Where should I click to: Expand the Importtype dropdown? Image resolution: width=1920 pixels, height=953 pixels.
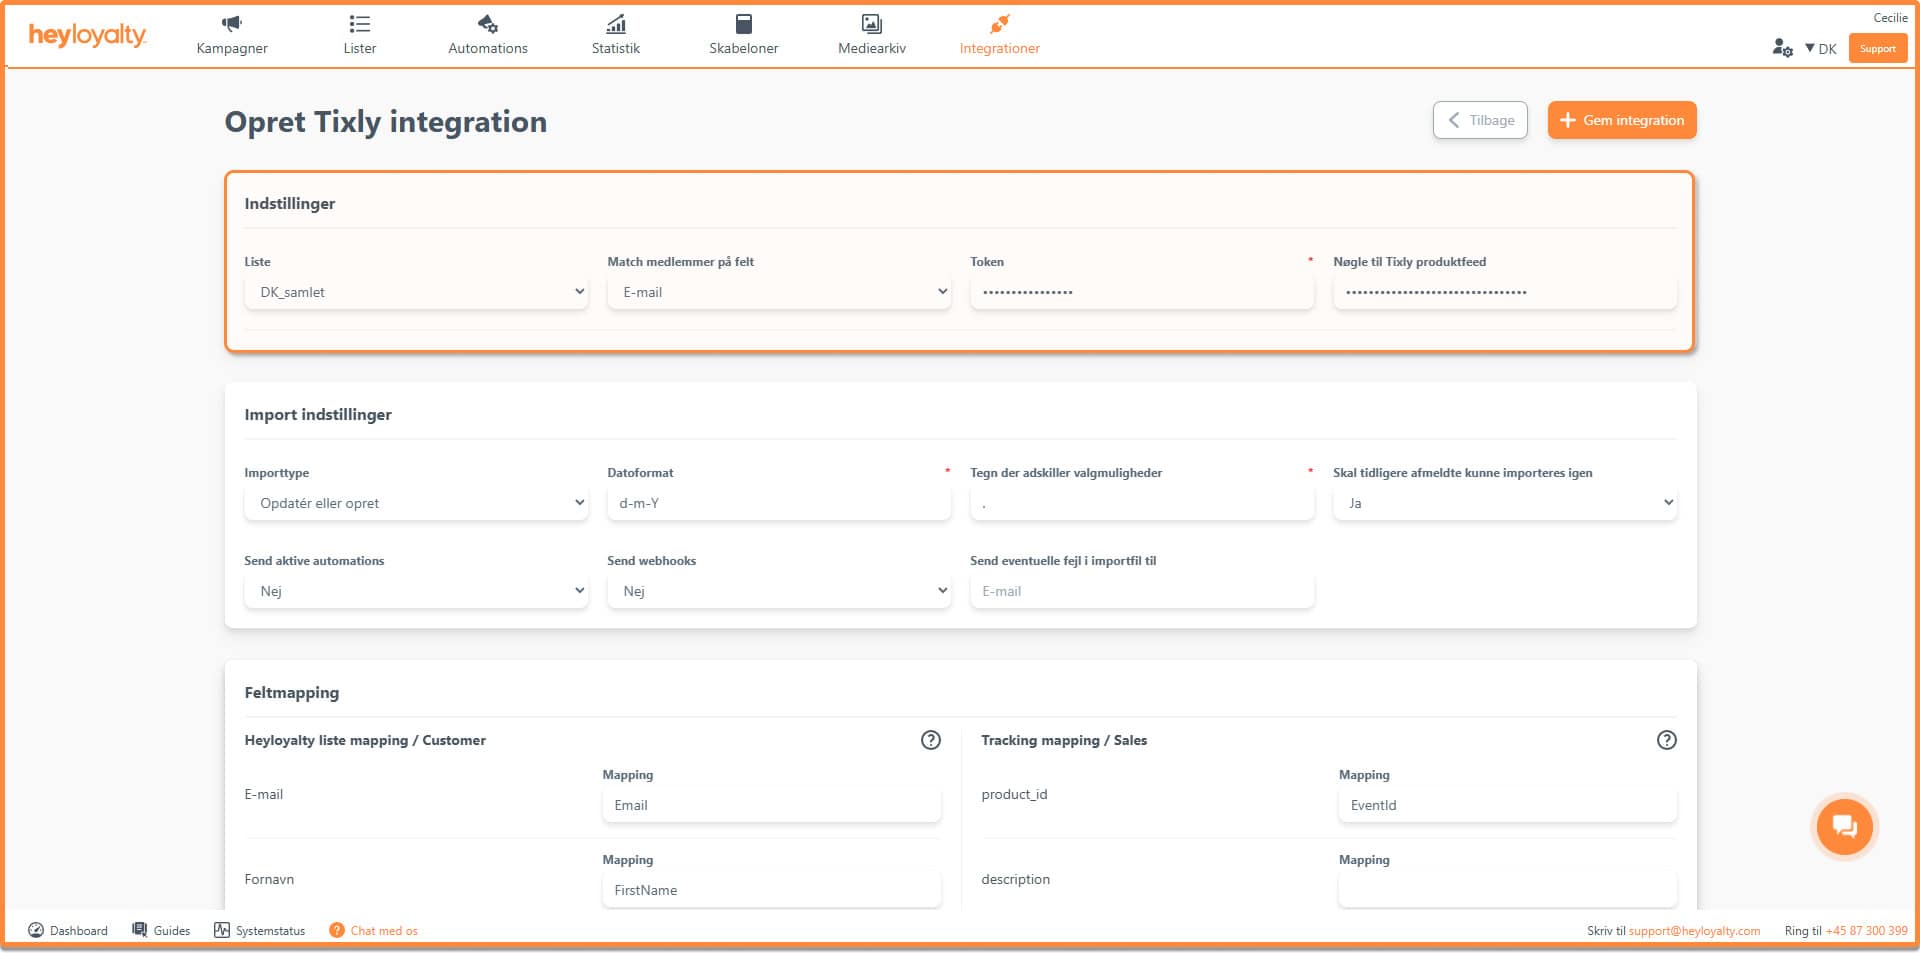416,503
